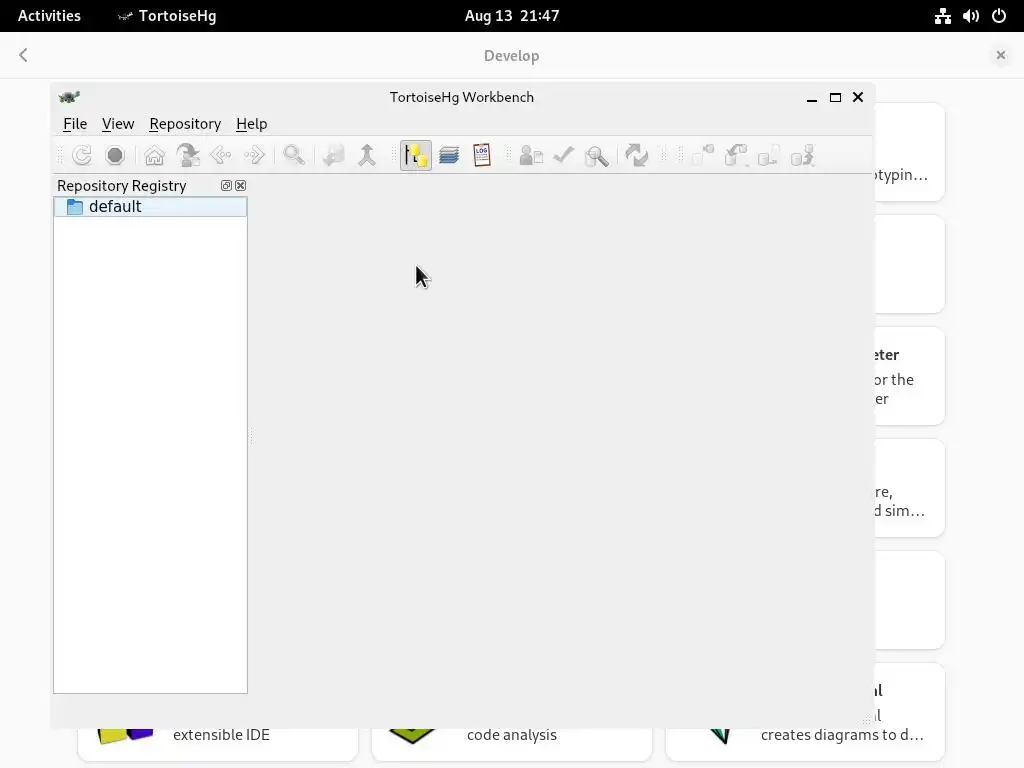Open the code analysis app card
Viewport: 1024px width, 768px height.
[x=511, y=744]
